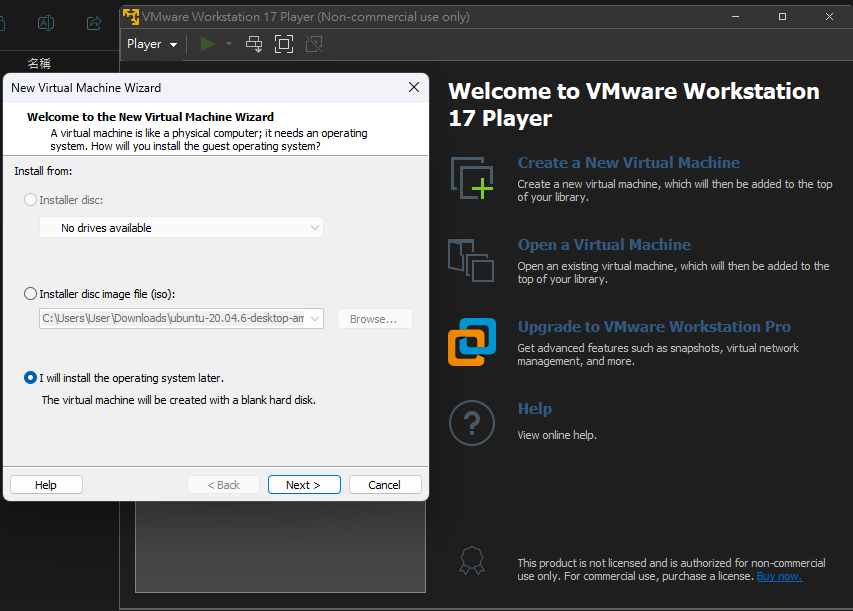Select Installer disc image file (iso) option

[x=30, y=294]
